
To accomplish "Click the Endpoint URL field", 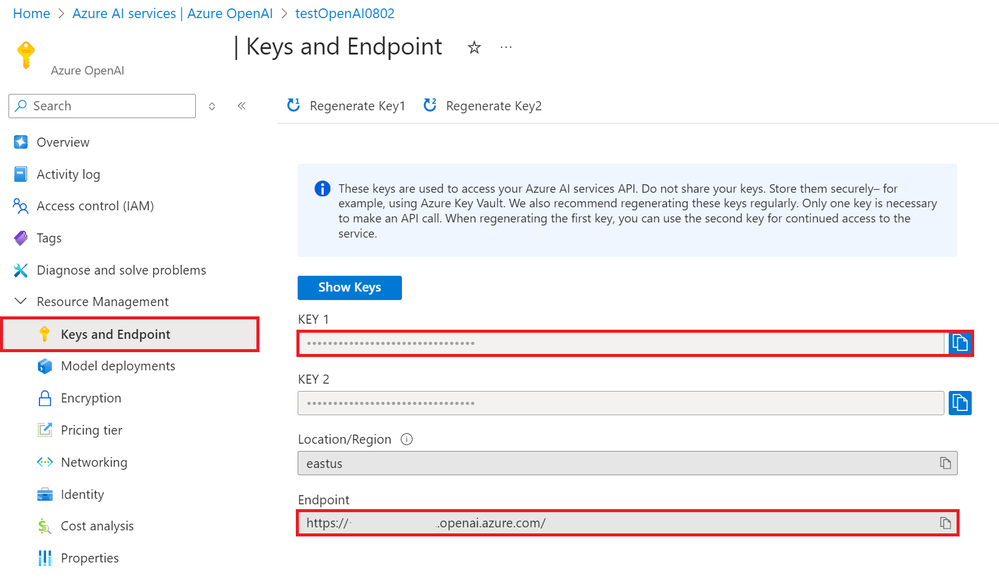I will (x=628, y=523).
